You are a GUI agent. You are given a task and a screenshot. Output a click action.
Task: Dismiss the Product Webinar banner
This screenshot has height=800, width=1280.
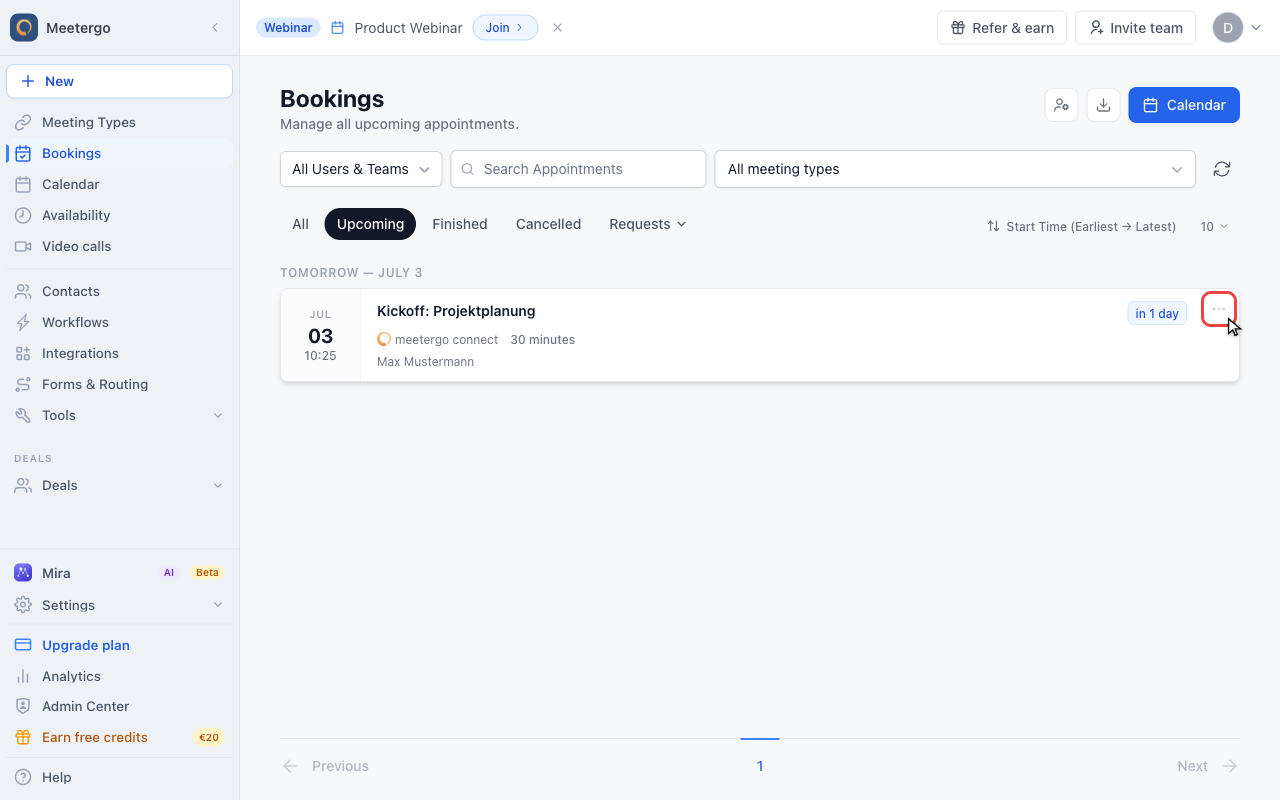[x=557, y=28]
